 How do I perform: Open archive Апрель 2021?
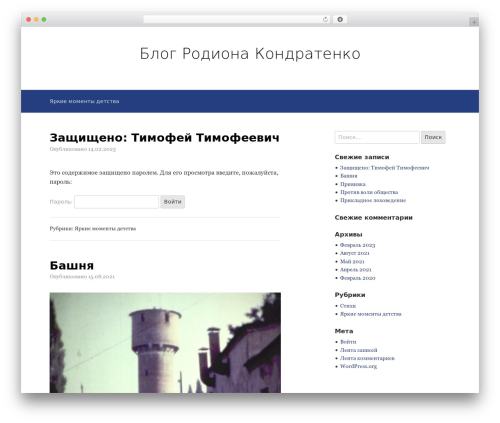pyautogui.click(x=356, y=270)
